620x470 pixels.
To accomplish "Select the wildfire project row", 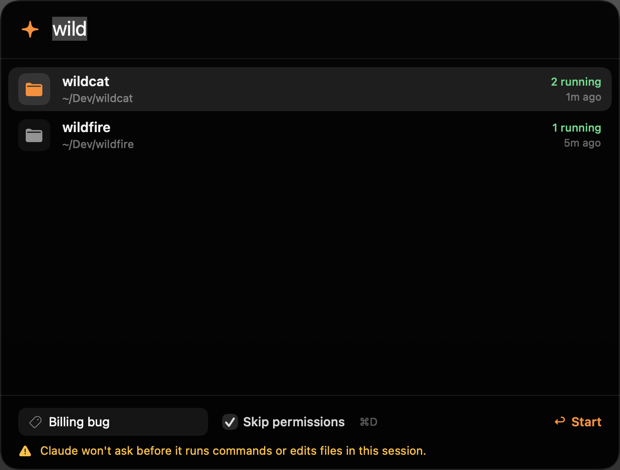I will tap(310, 135).
